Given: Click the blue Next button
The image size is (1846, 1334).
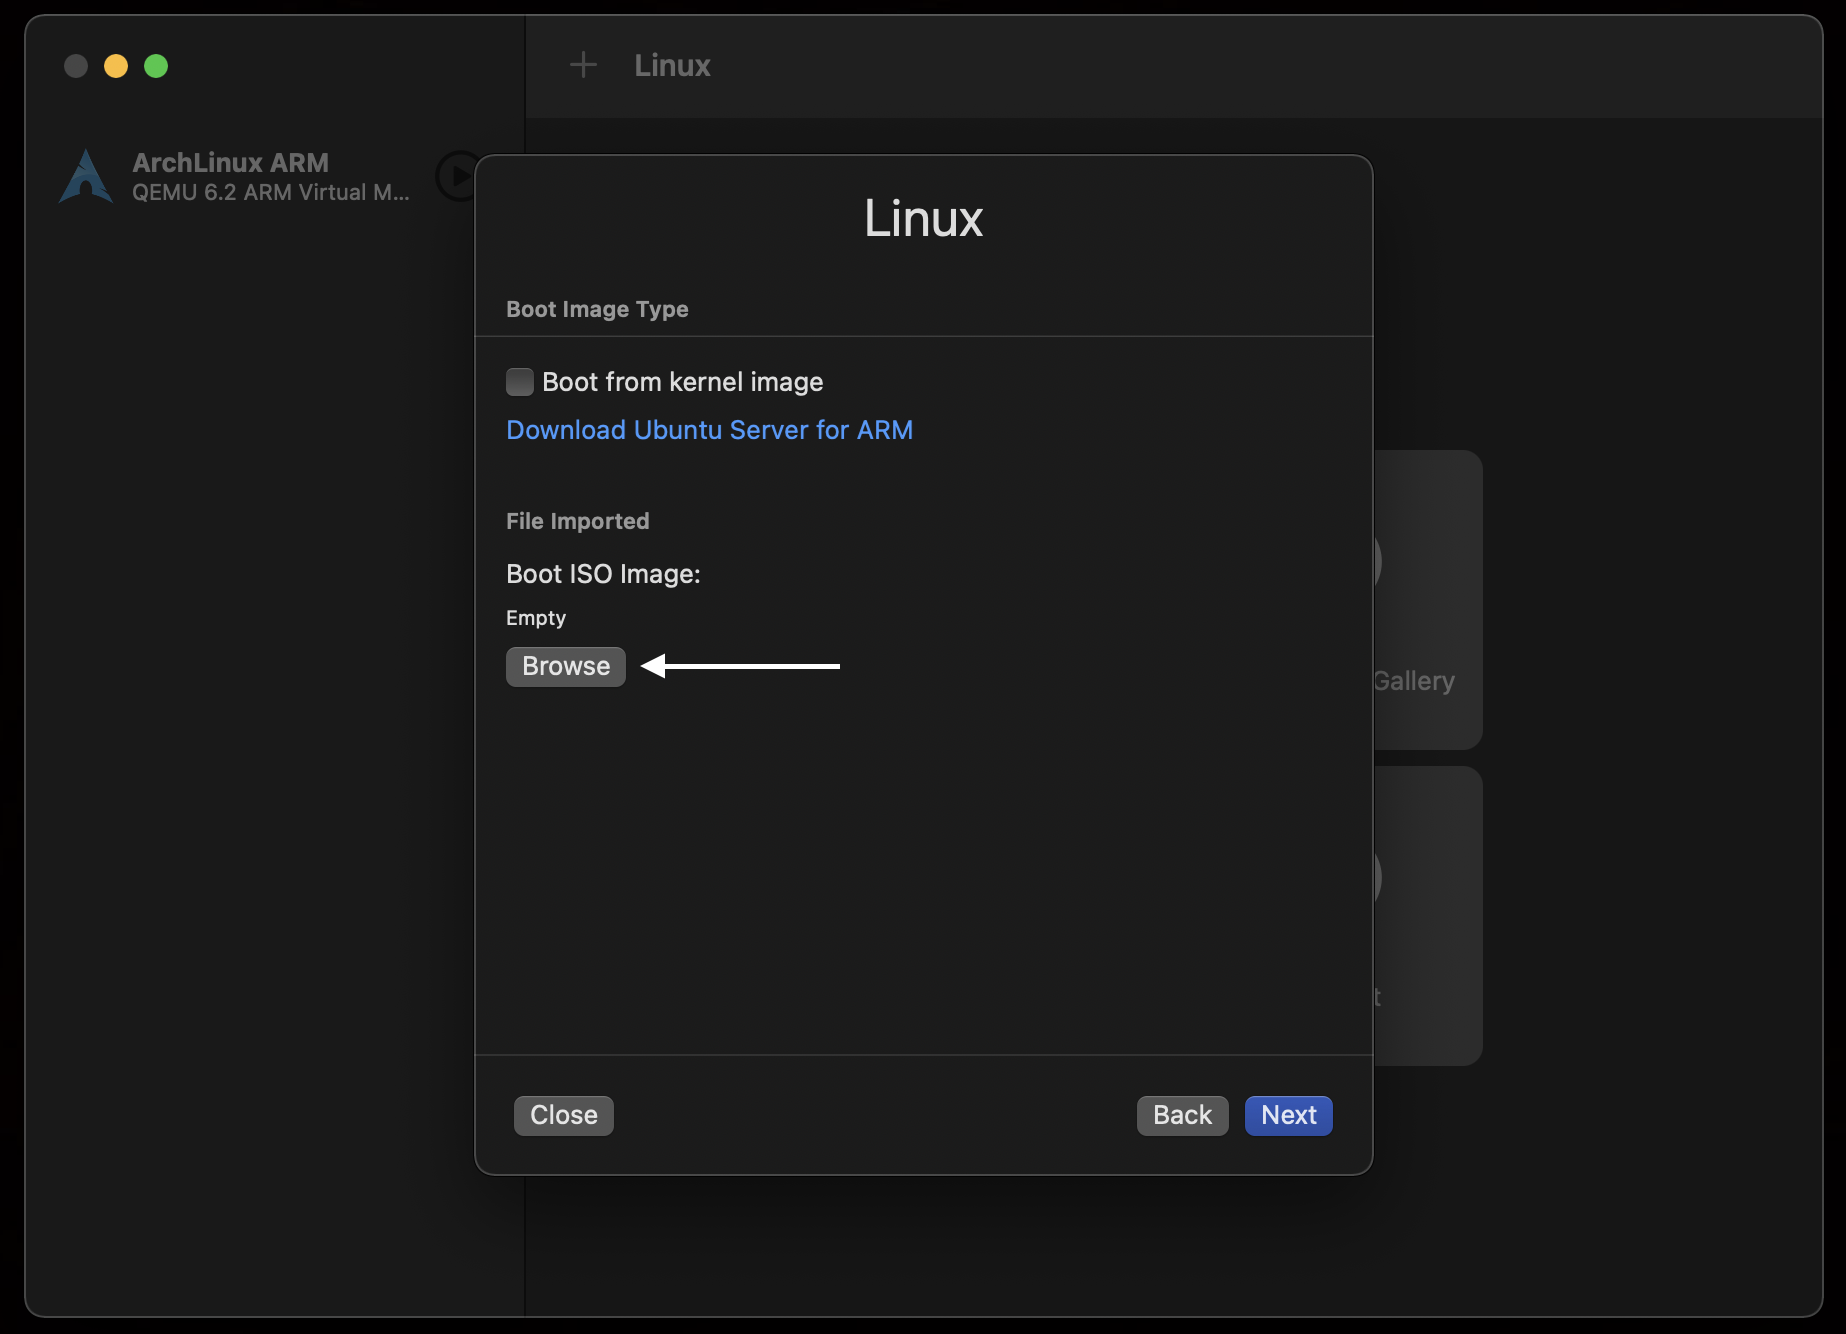Looking at the screenshot, I should pos(1288,1116).
